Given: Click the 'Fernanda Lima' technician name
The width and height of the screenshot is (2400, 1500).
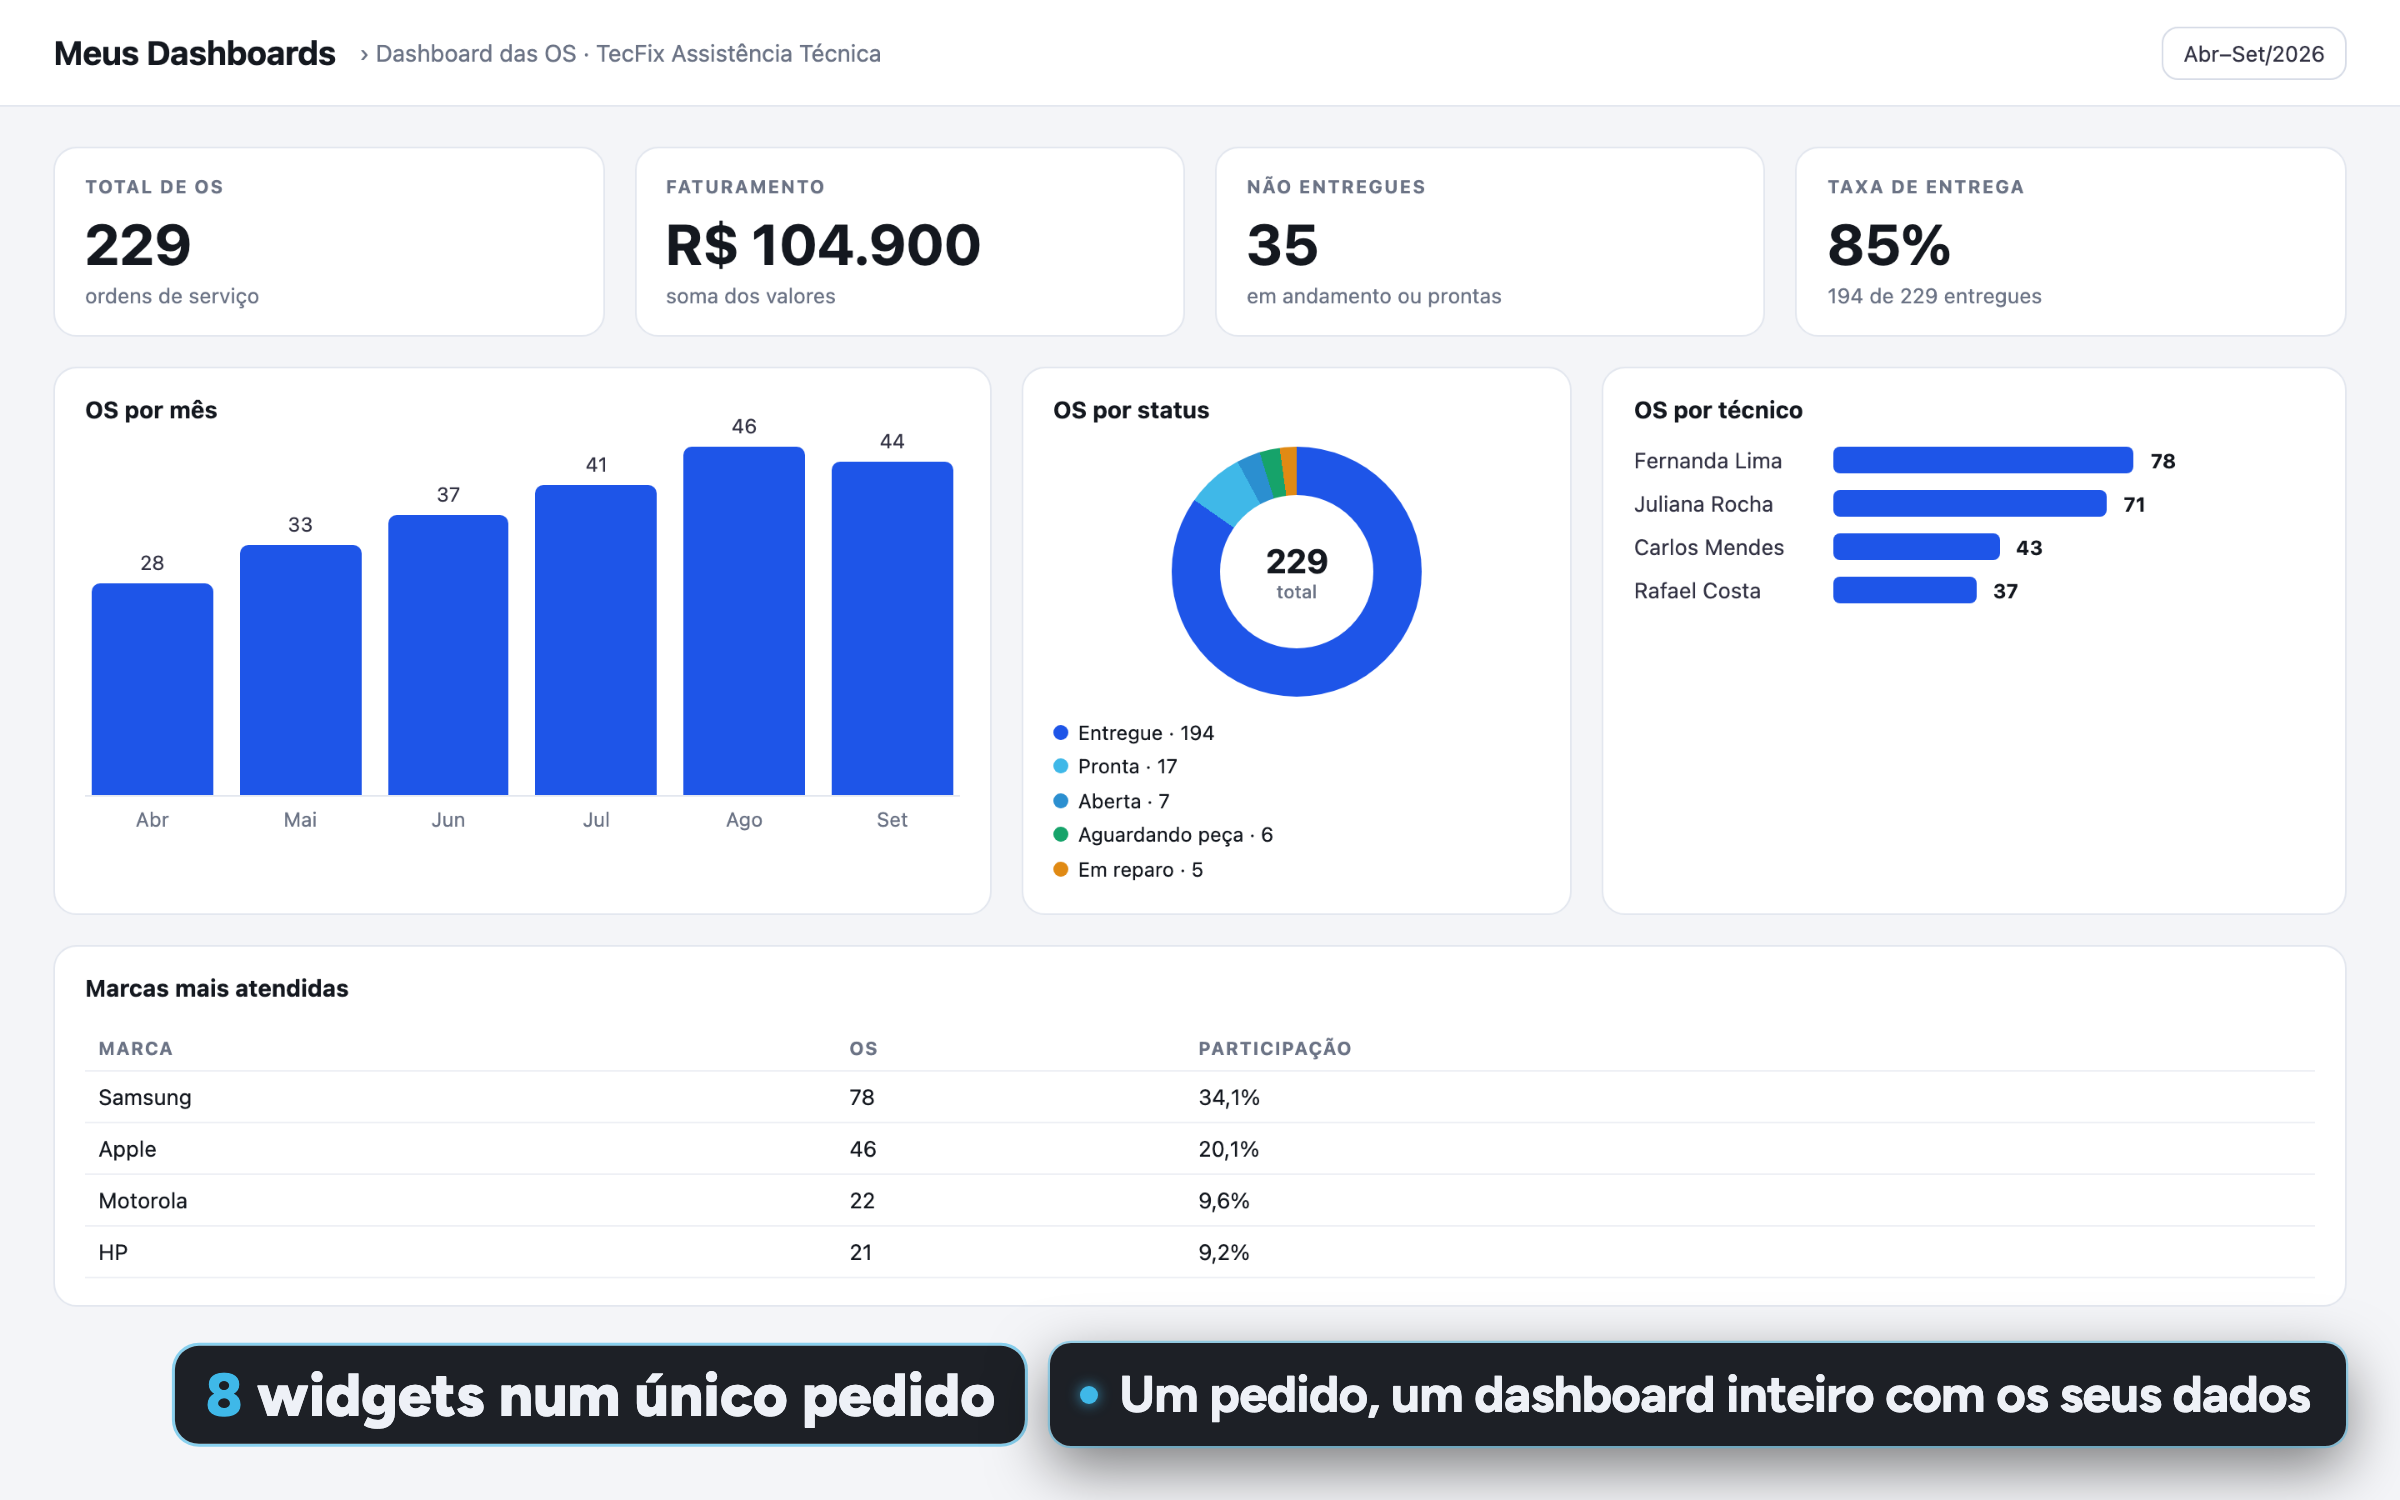Looking at the screenshot, I should click(1708, 461).
